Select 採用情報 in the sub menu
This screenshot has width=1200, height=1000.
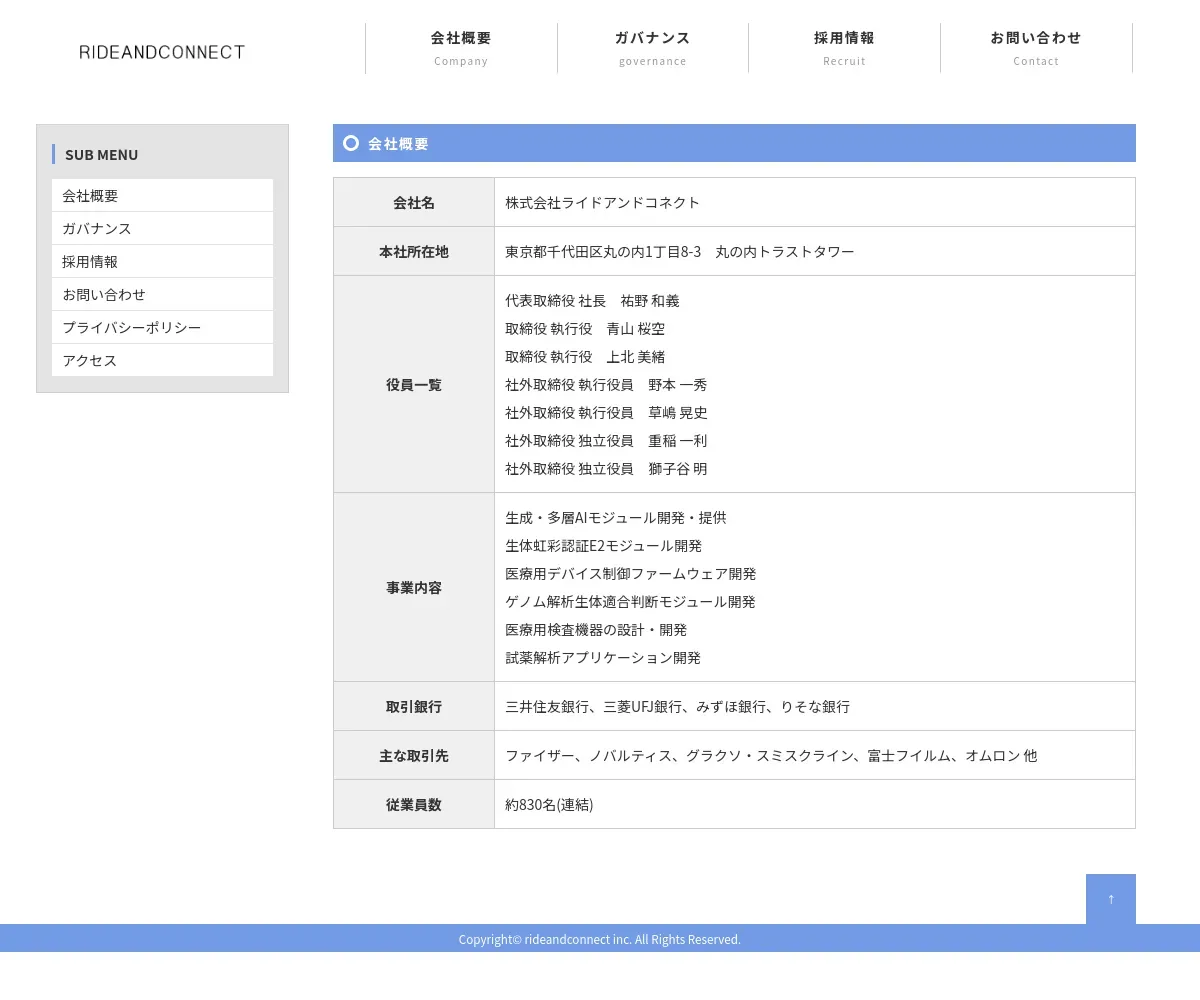click(x=162, y=261)
